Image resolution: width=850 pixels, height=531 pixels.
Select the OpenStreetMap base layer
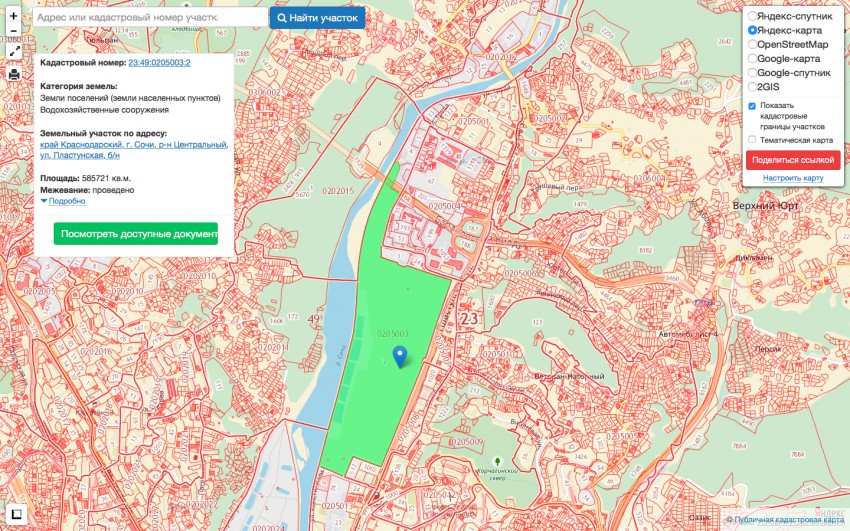(x=753, y=45)
